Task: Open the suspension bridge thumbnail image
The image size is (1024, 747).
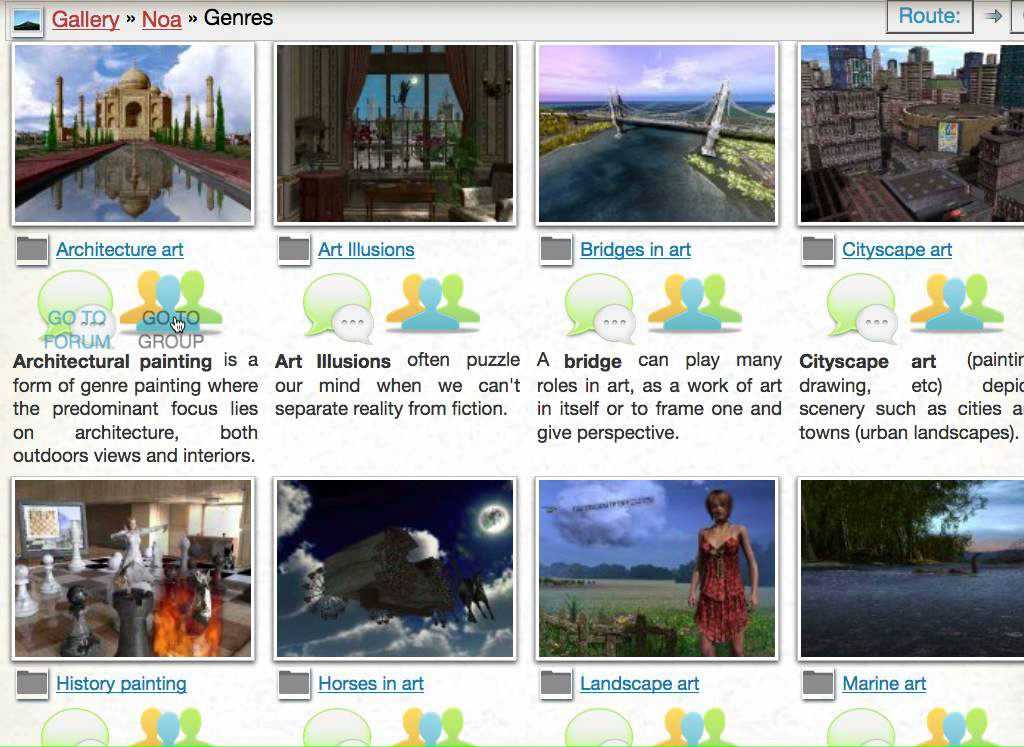Action: pos(656,133)
